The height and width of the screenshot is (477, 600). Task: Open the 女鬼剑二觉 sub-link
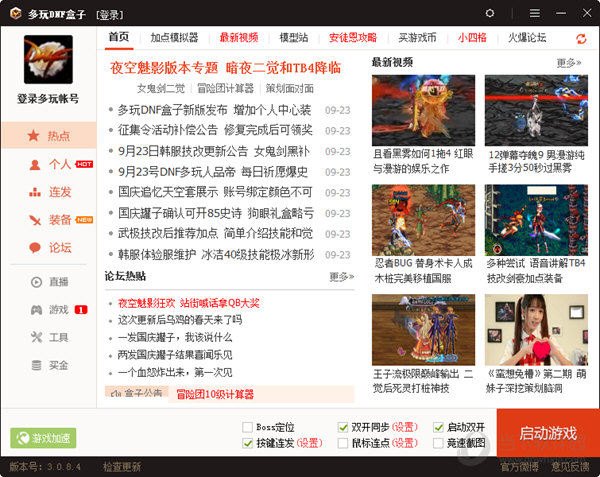(x=161, y=88)
